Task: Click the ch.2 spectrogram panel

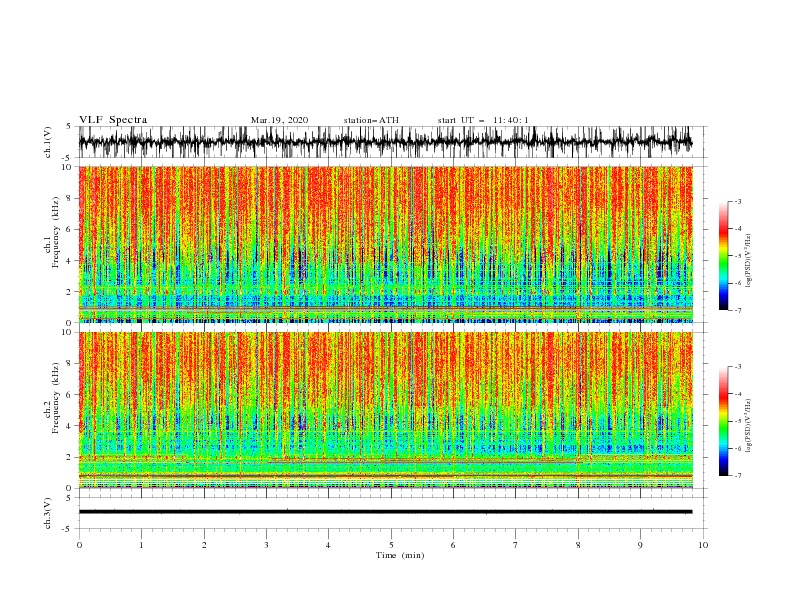Action: click(x=385, y=410)
